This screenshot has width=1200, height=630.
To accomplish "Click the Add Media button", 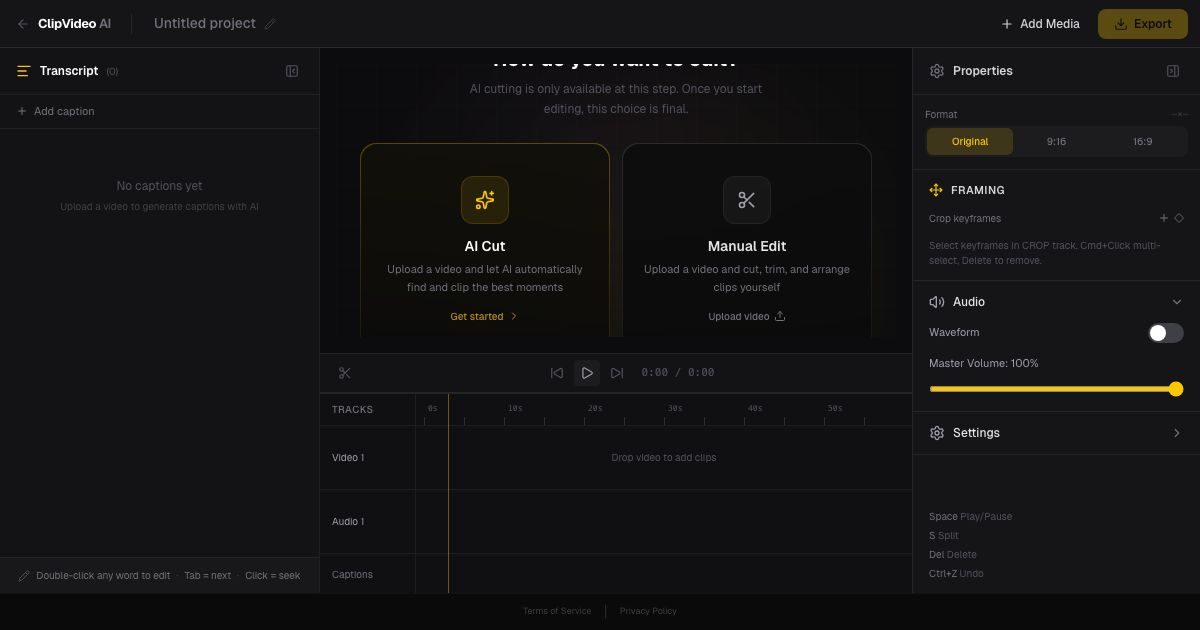I will [1040, 24].
